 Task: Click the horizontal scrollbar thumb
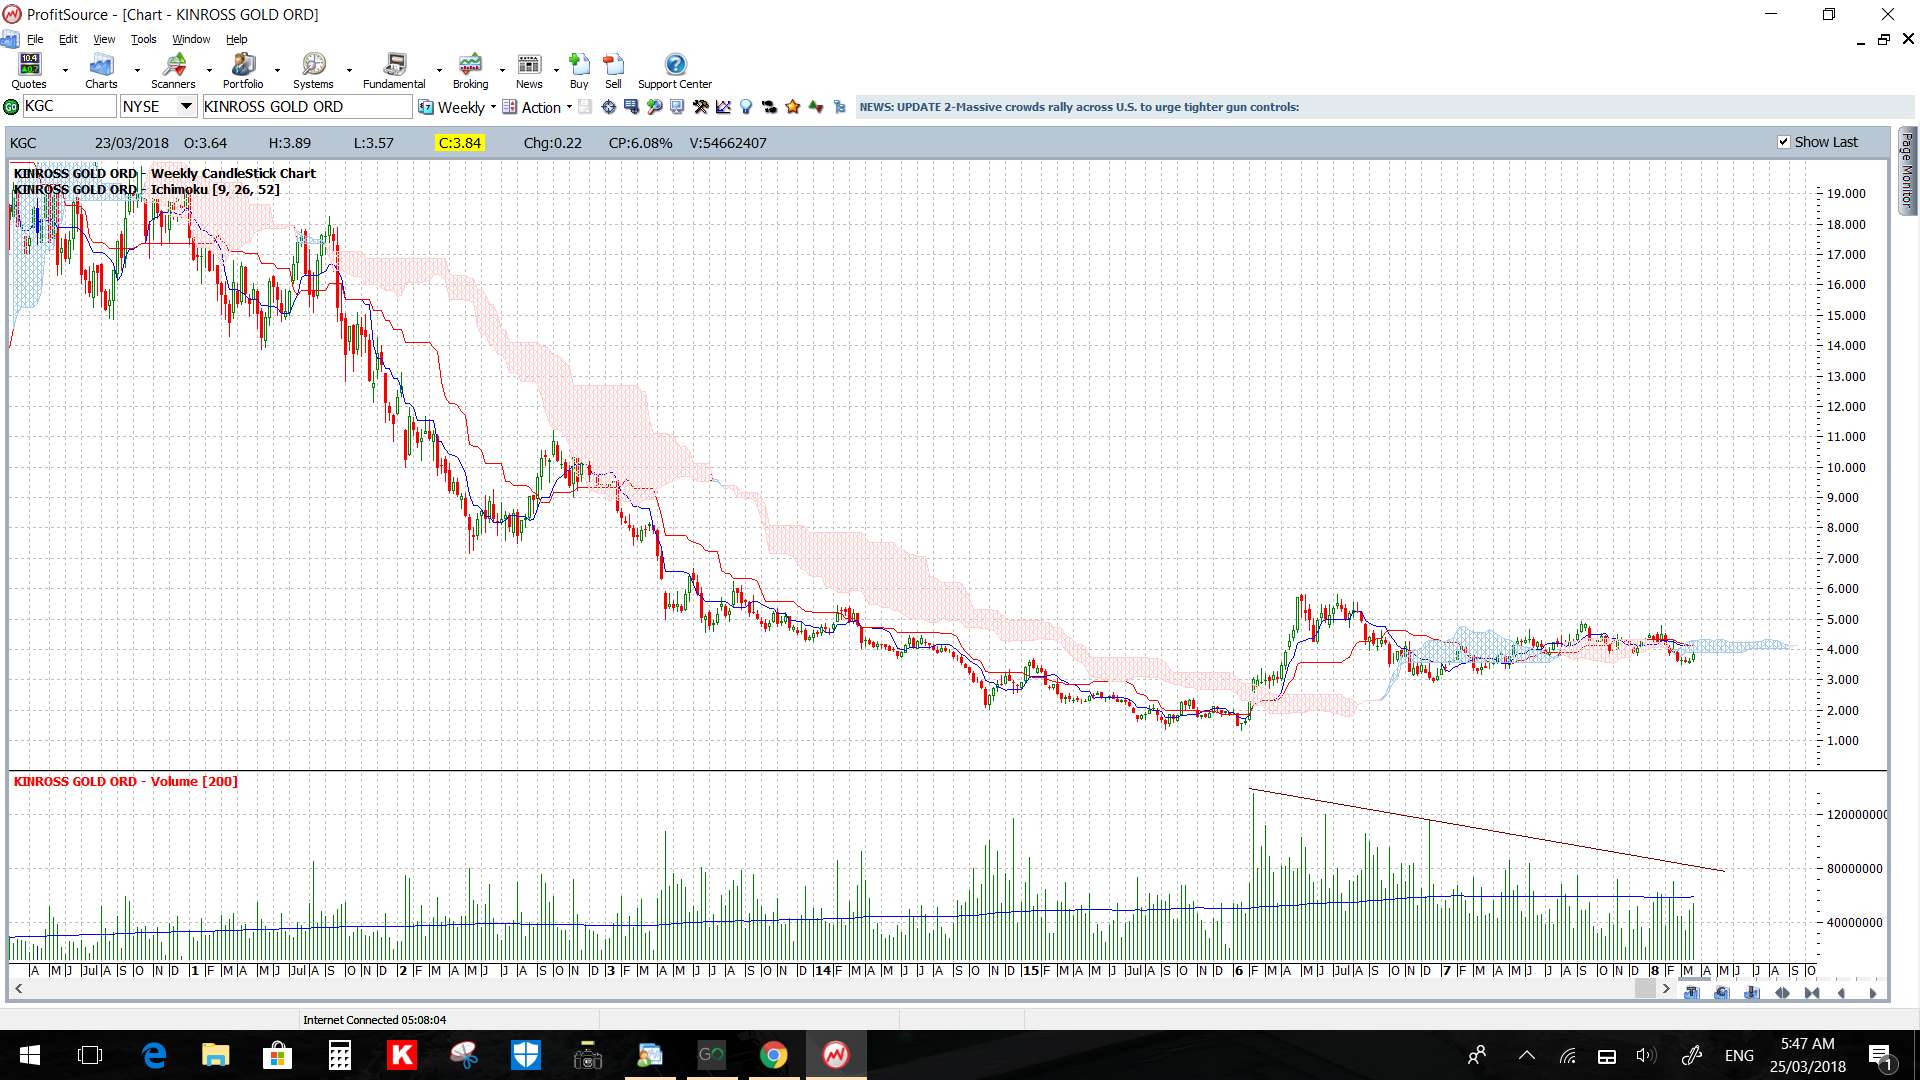point(1645,989)
